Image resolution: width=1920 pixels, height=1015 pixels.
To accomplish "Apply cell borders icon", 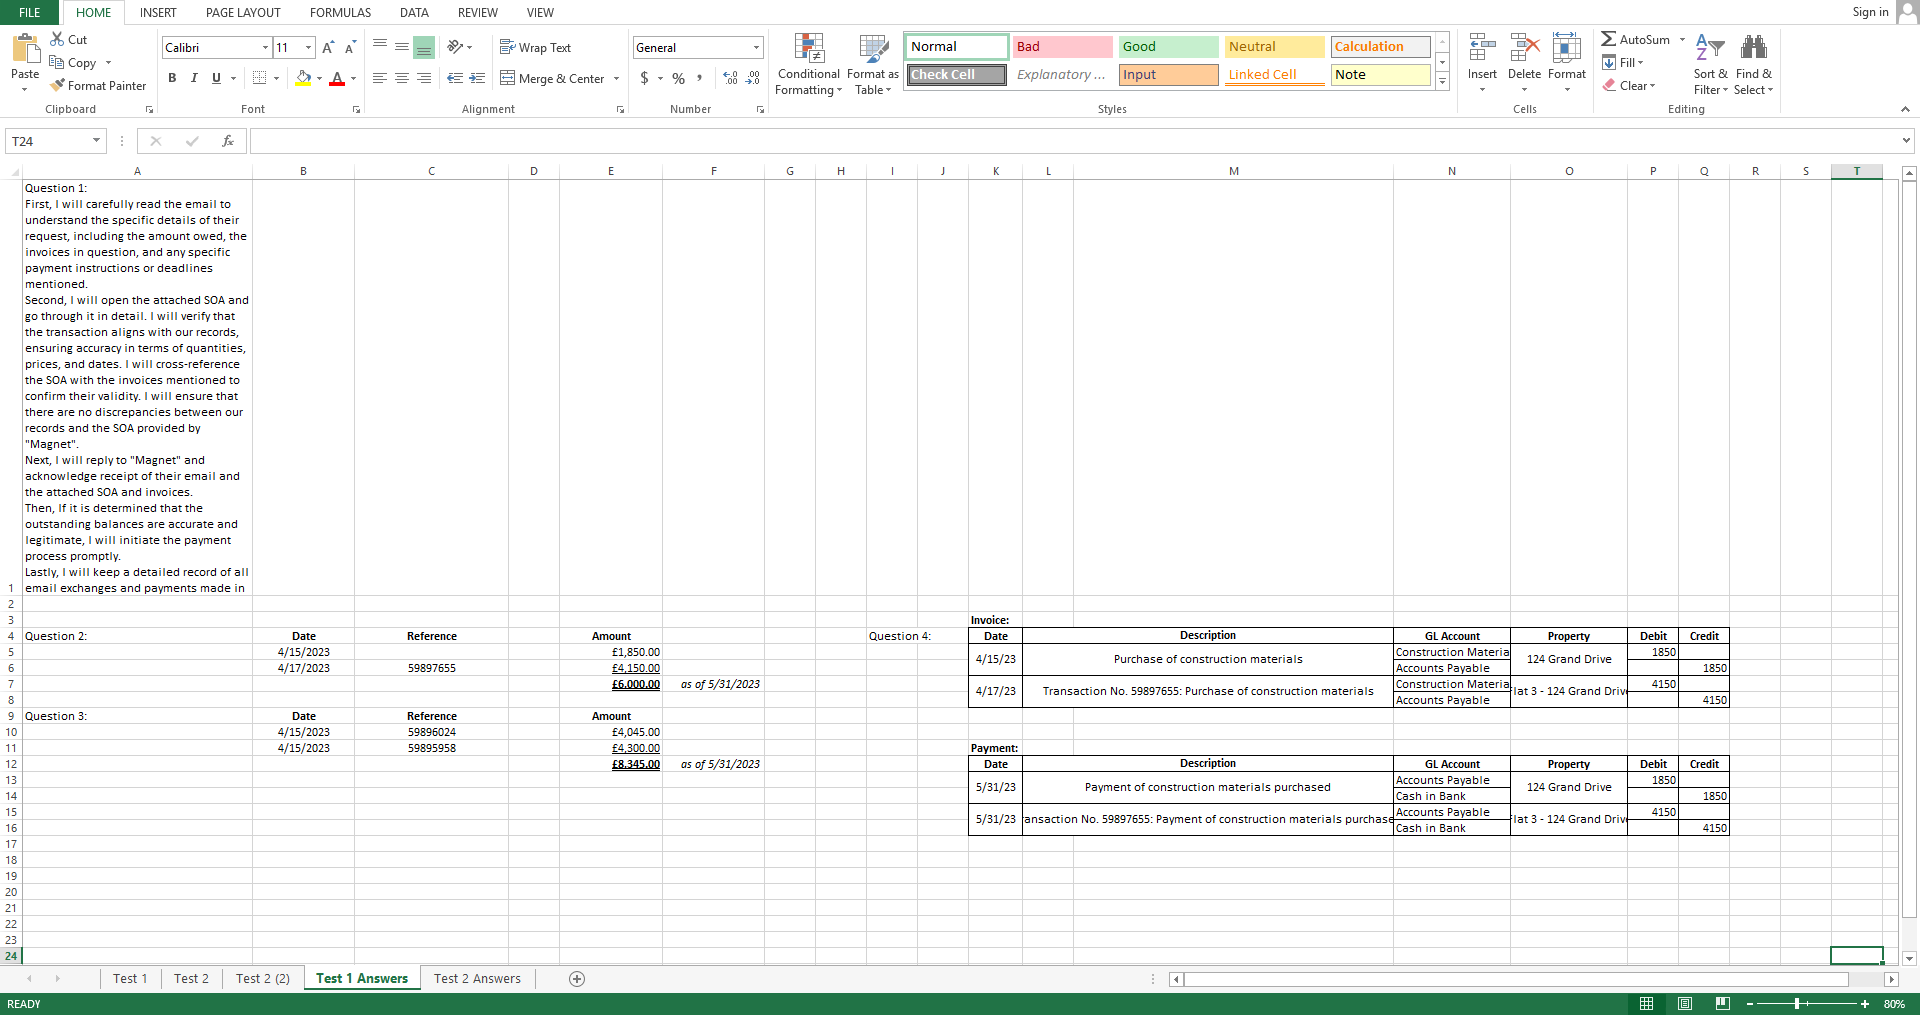I will click(x=260, y=78).
